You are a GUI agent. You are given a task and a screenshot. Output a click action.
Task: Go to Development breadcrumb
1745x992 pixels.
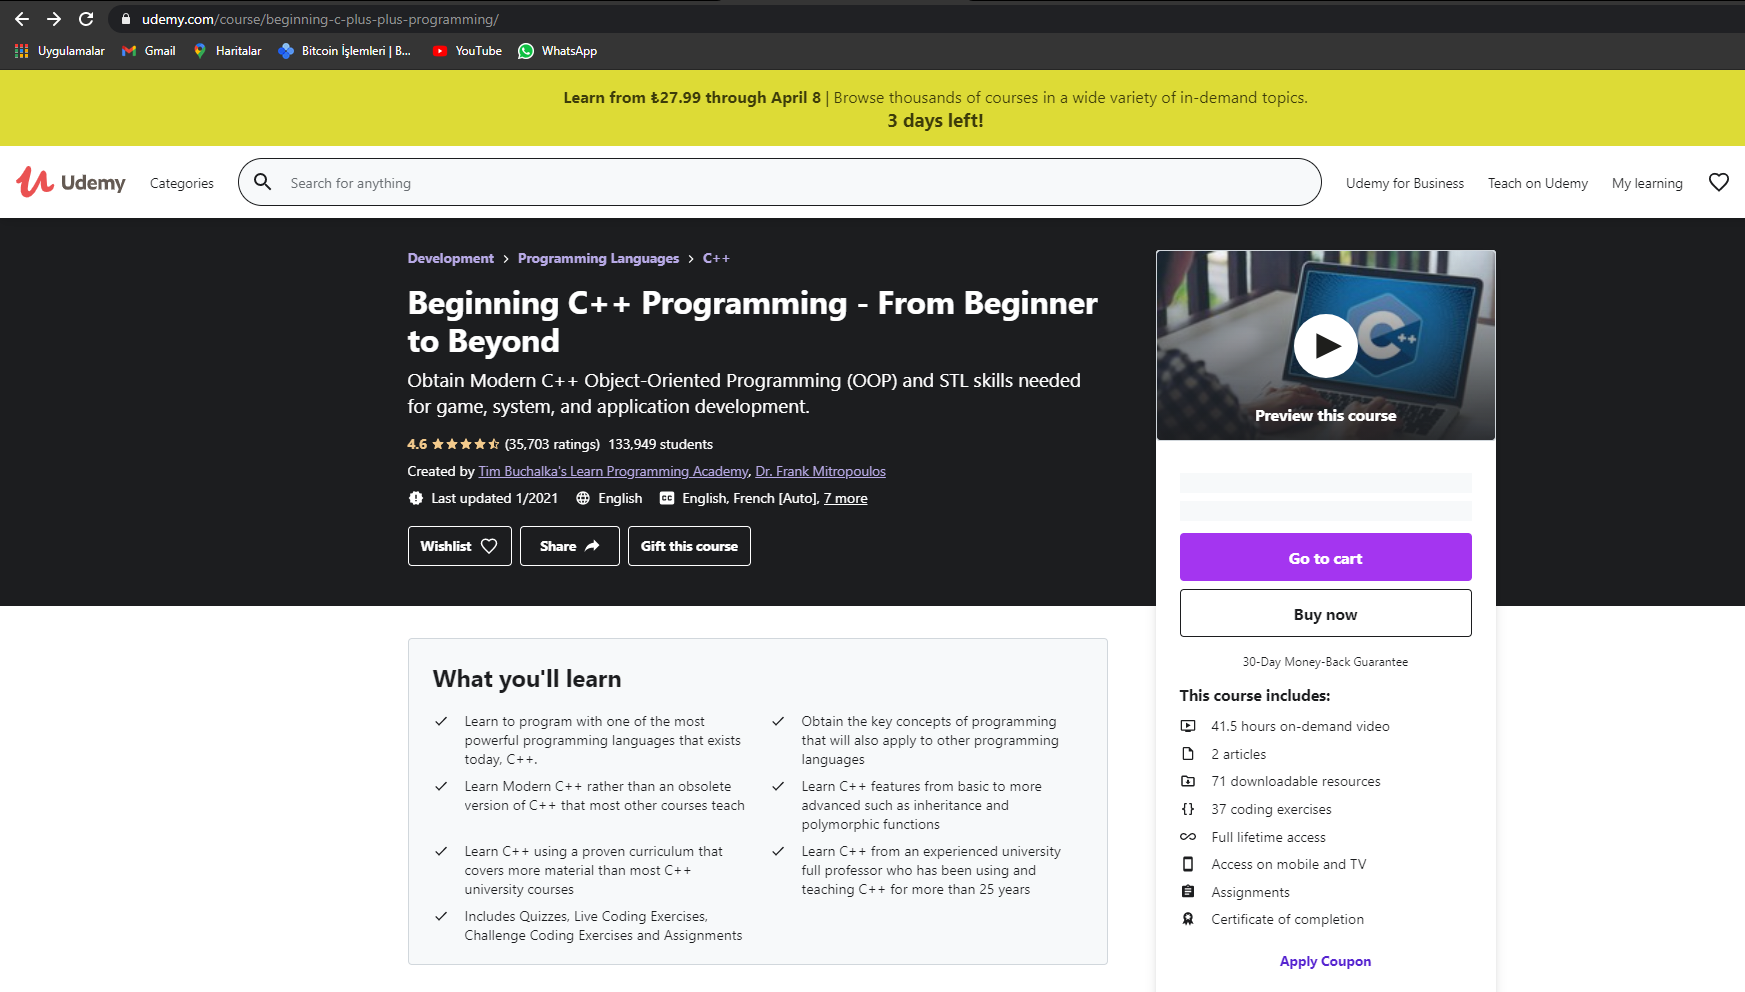pyautogui.click(x=451, y=258)
